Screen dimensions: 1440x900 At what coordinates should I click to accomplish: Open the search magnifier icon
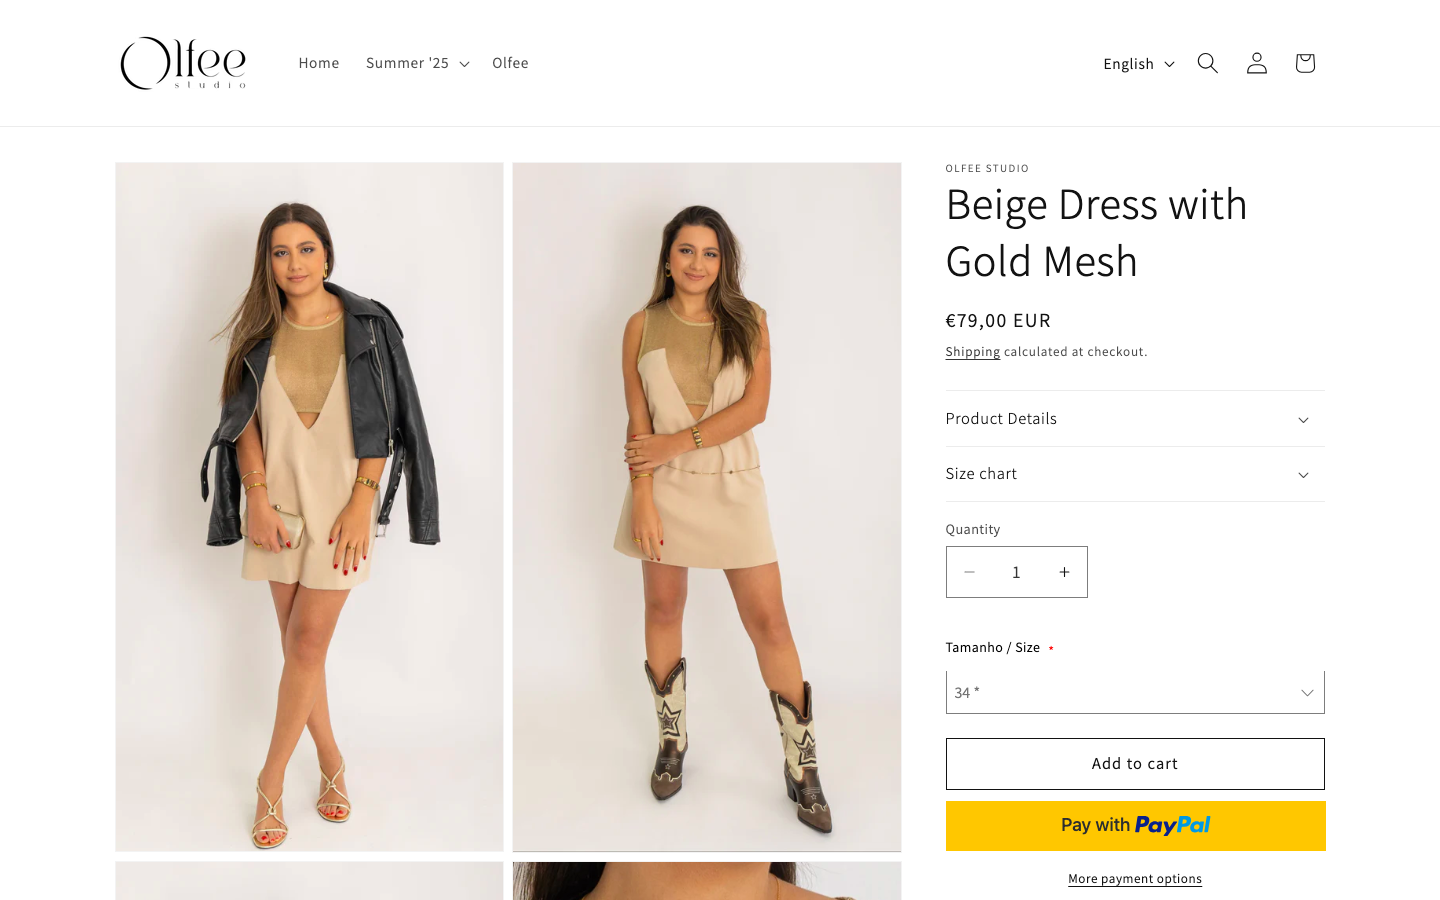1207,63
